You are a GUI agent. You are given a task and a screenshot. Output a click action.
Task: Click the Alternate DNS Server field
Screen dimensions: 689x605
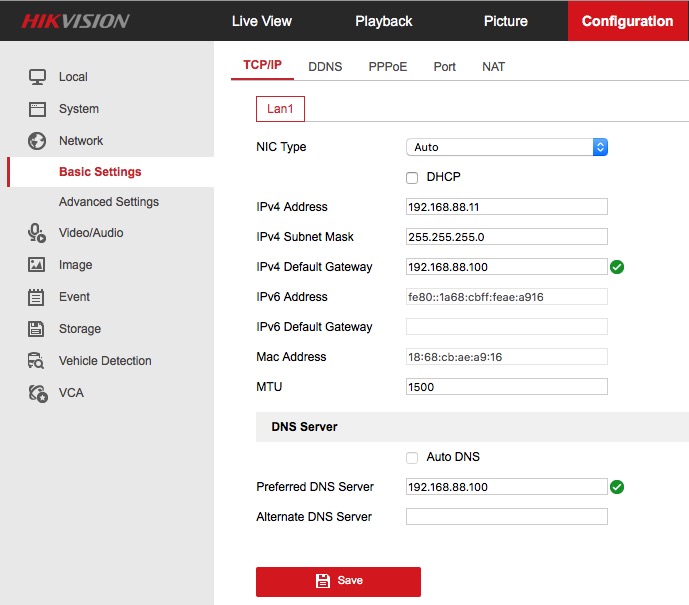click(506, 517)
